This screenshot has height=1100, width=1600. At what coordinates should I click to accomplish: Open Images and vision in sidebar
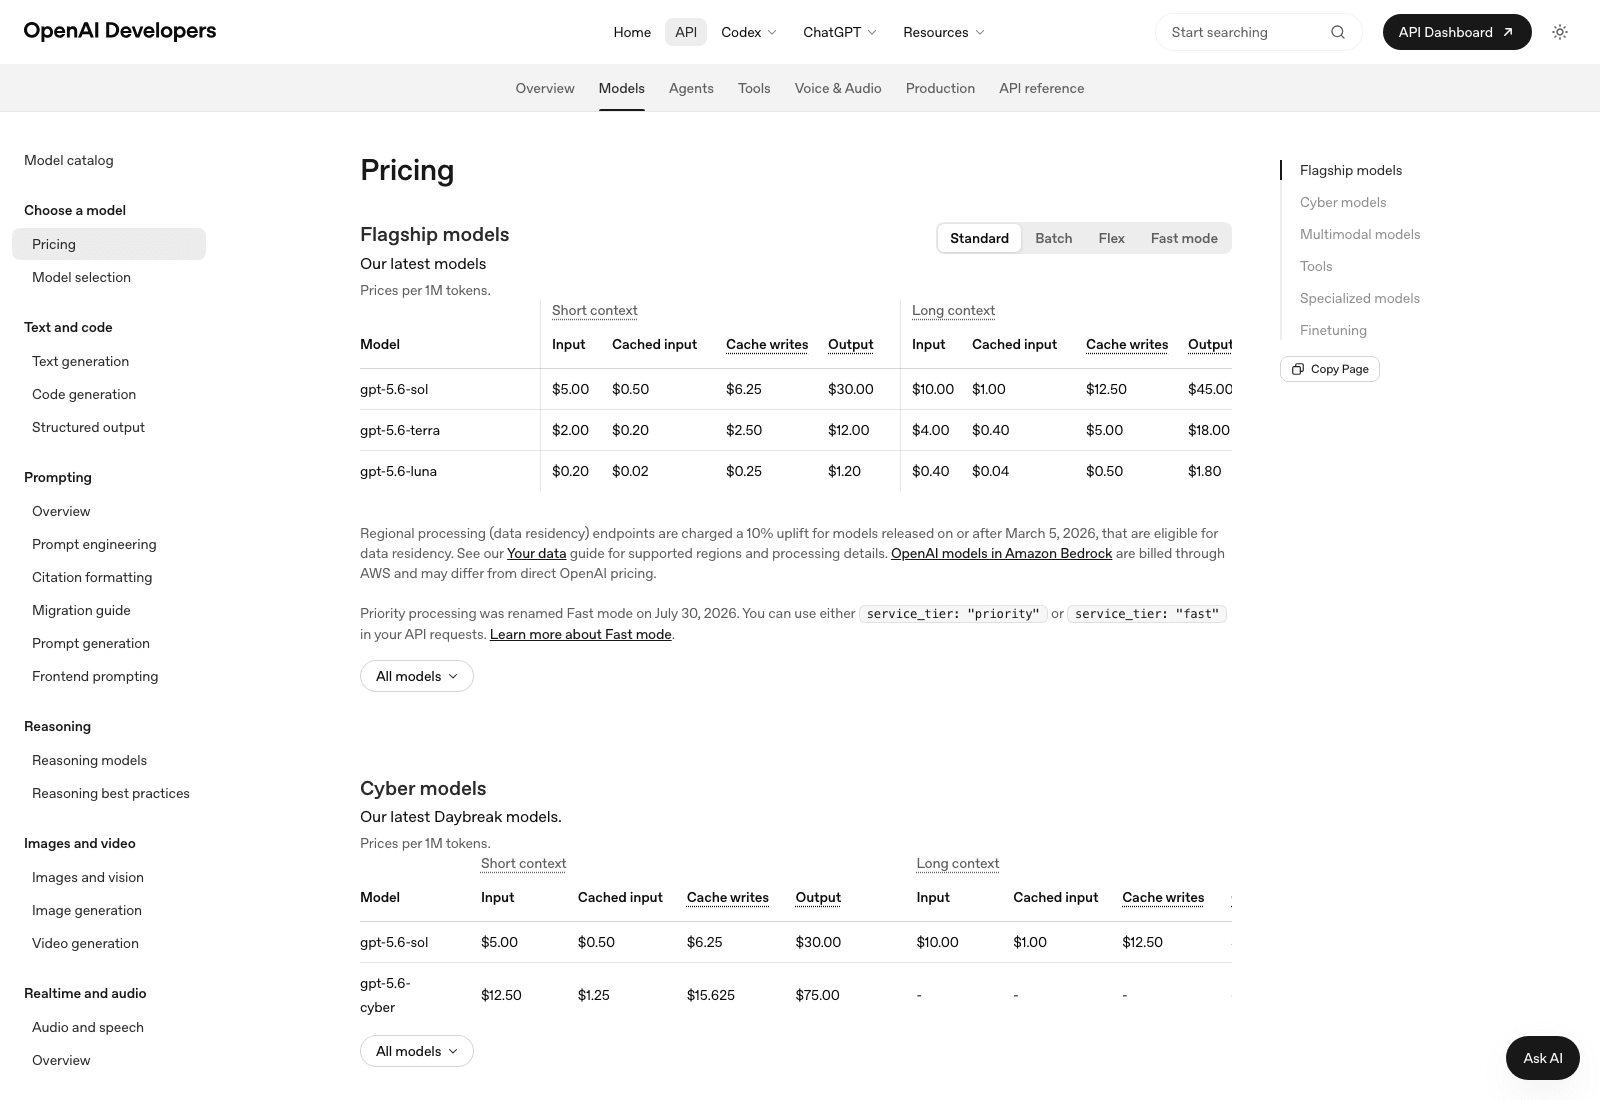coord(88,877)
